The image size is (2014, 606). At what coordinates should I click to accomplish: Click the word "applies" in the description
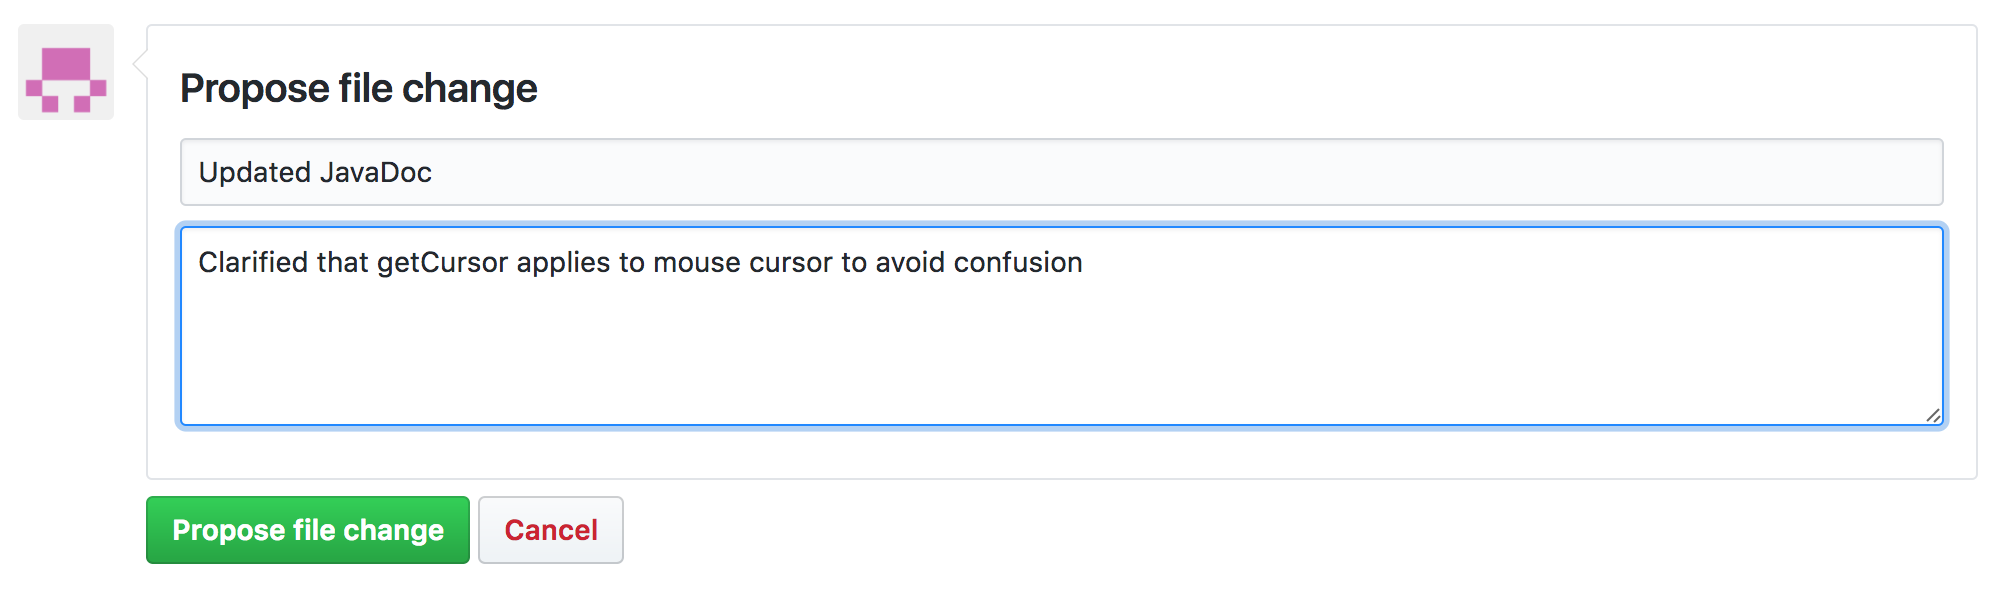coord(563,263)
